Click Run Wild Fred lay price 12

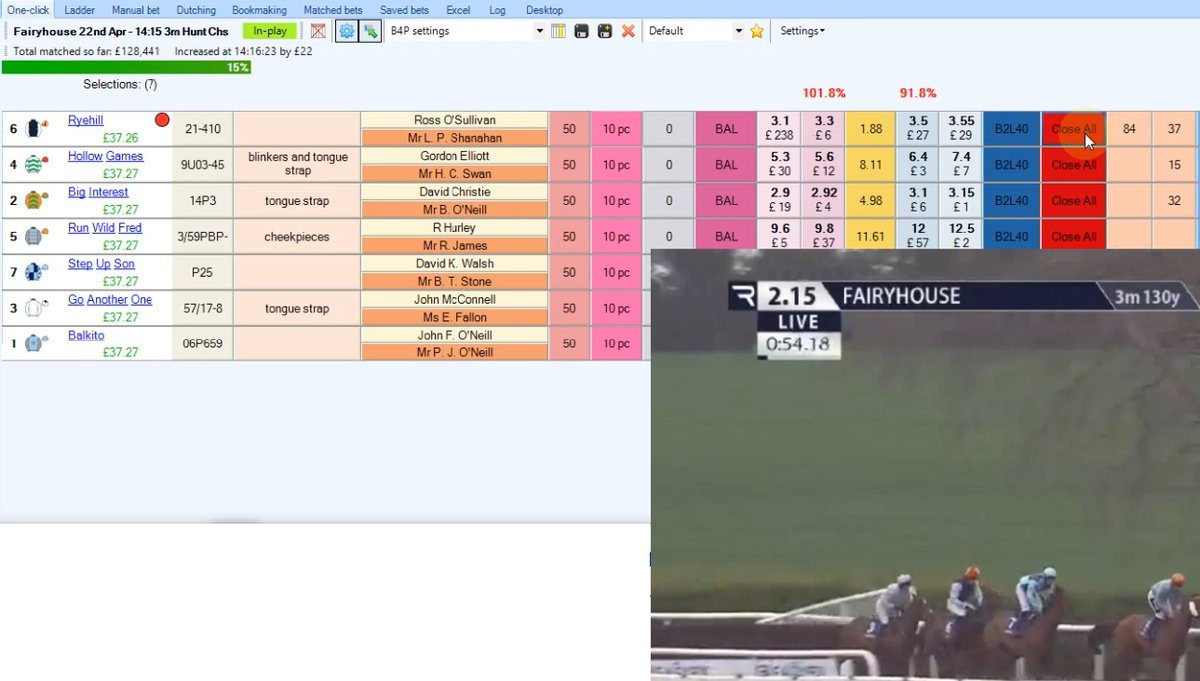point(918,237)
